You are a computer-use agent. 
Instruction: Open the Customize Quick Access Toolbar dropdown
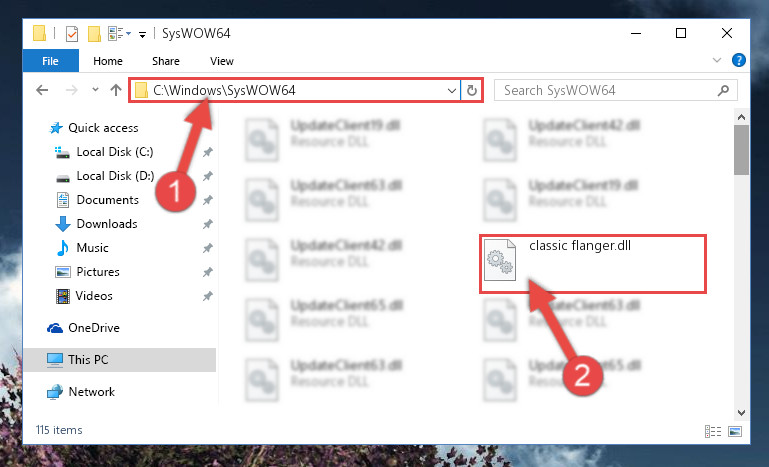(x=142, y=34)
